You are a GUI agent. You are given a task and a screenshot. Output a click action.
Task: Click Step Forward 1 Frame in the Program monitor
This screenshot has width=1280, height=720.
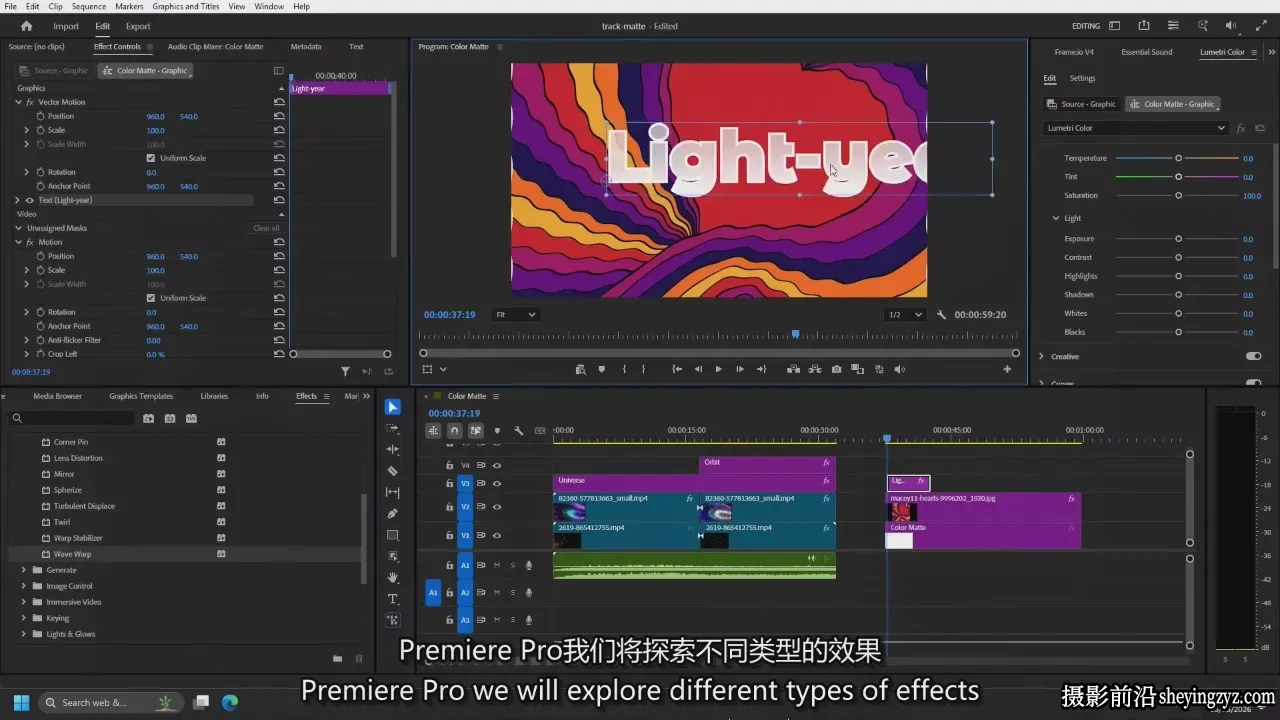click(740, 369)
